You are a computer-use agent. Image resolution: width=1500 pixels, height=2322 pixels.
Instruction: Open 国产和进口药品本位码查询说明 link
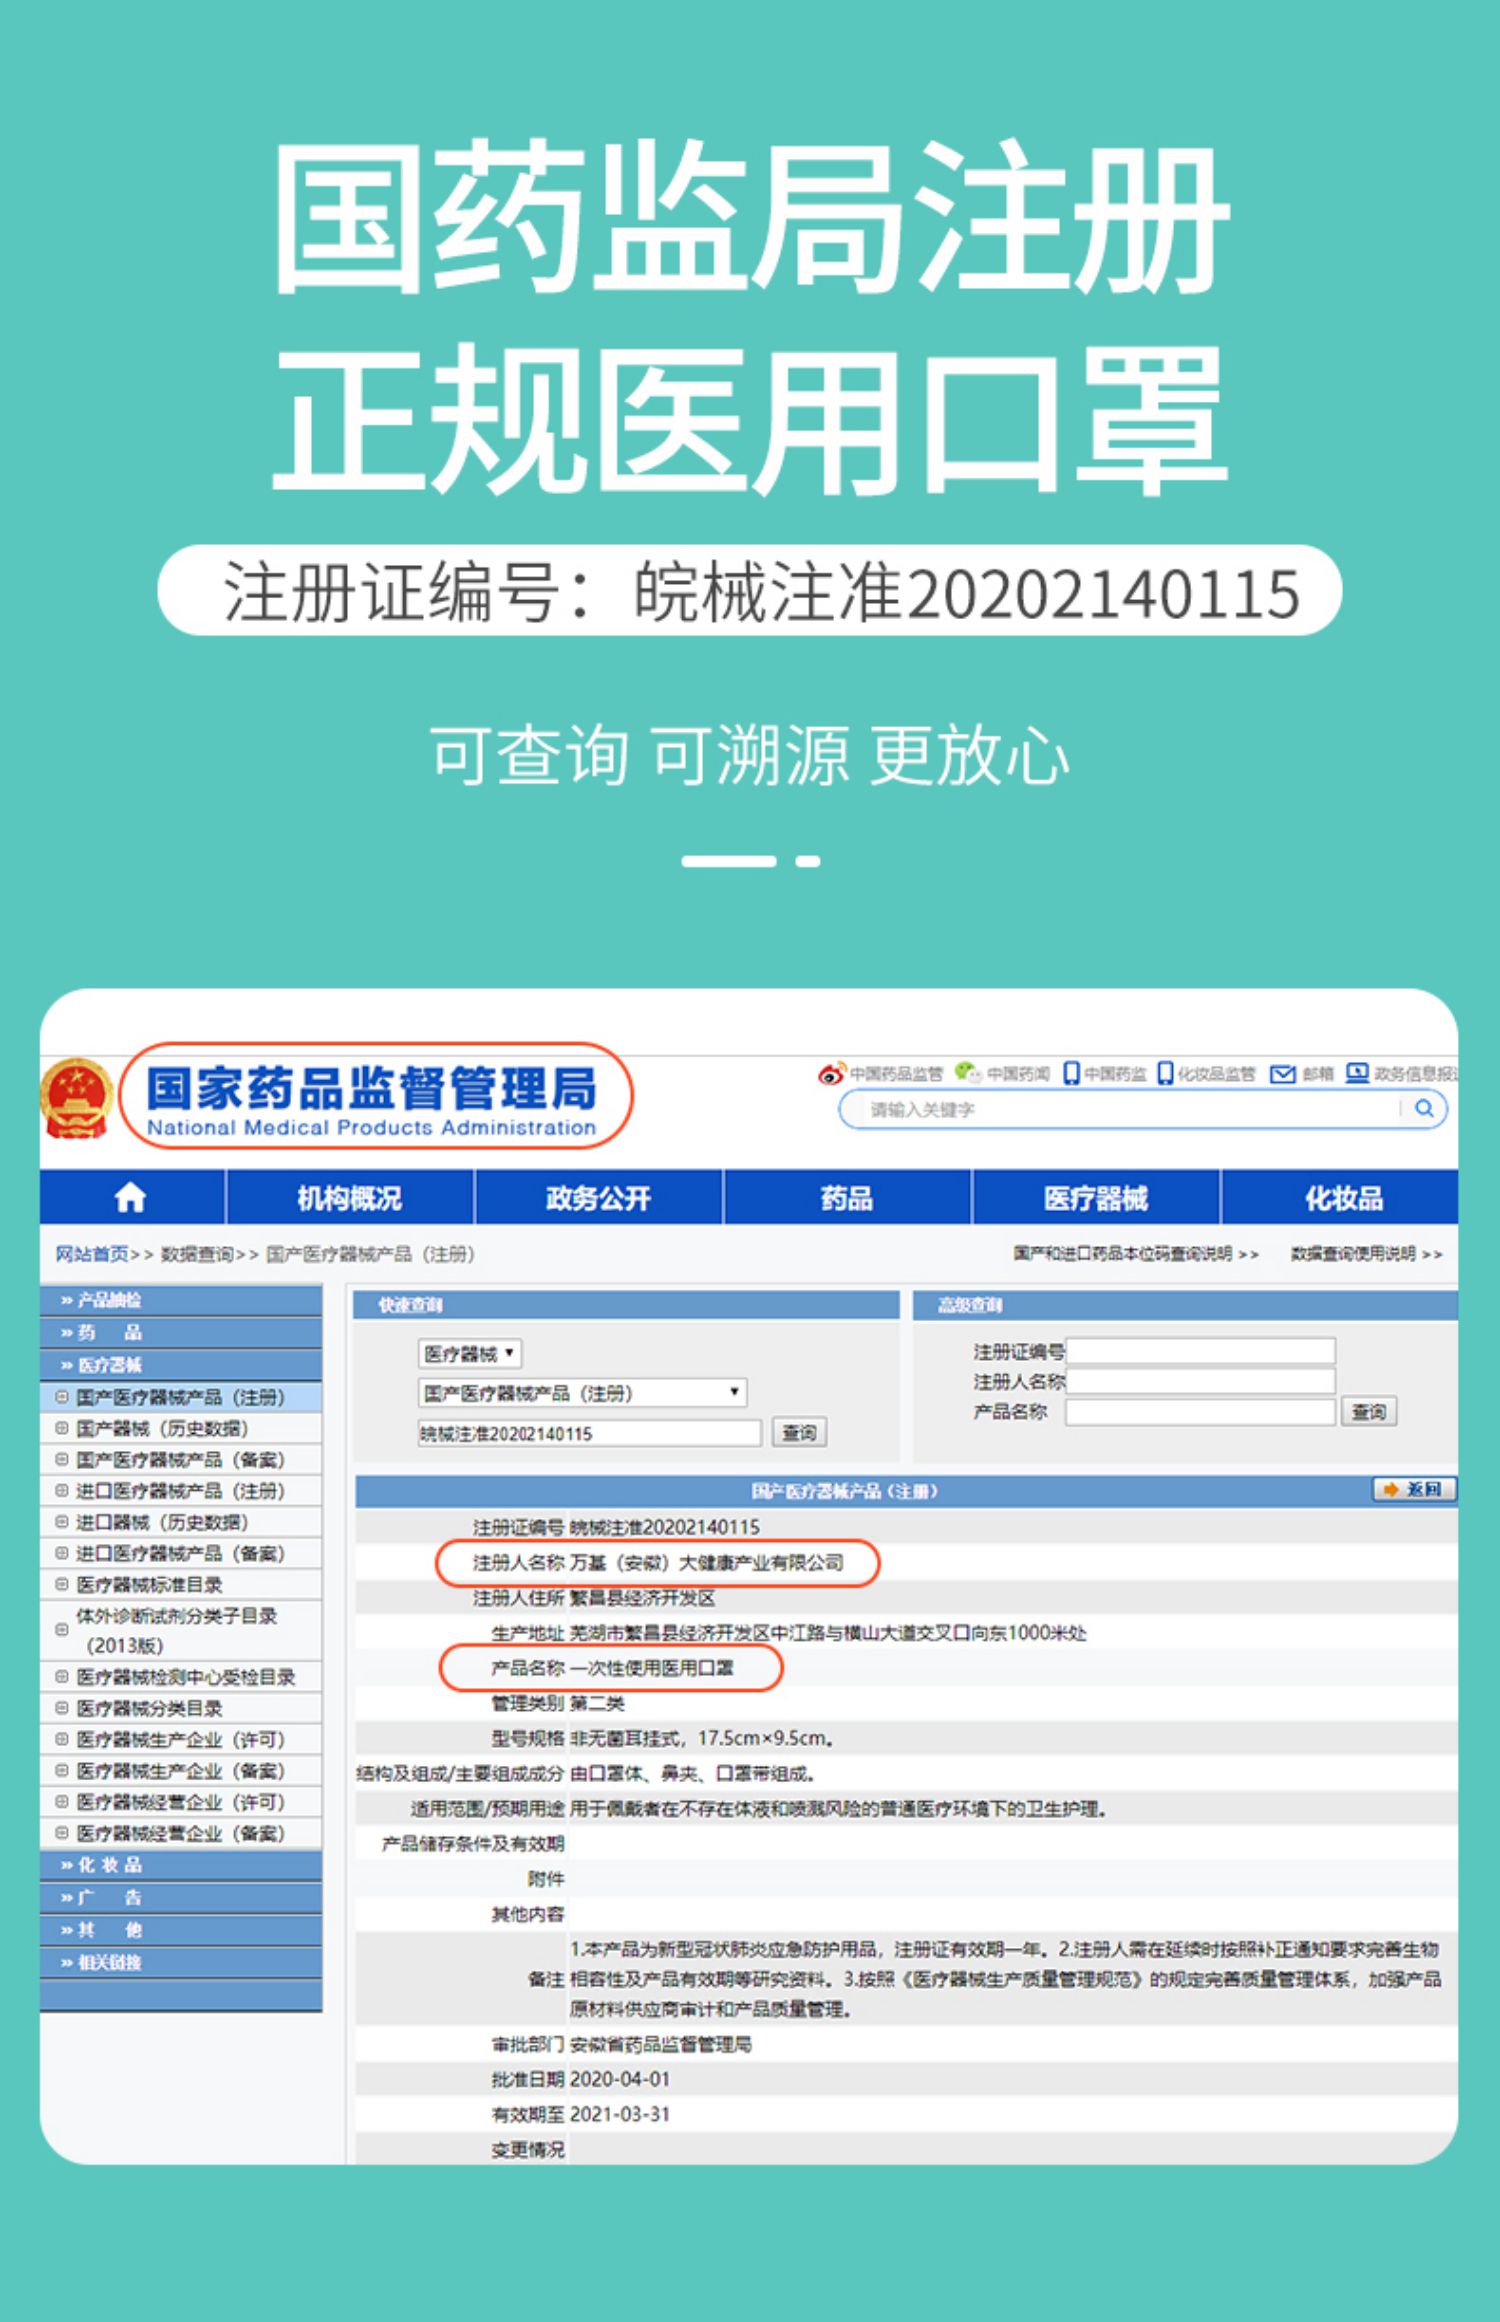pyautogui.click(x=1135, y=1254)
